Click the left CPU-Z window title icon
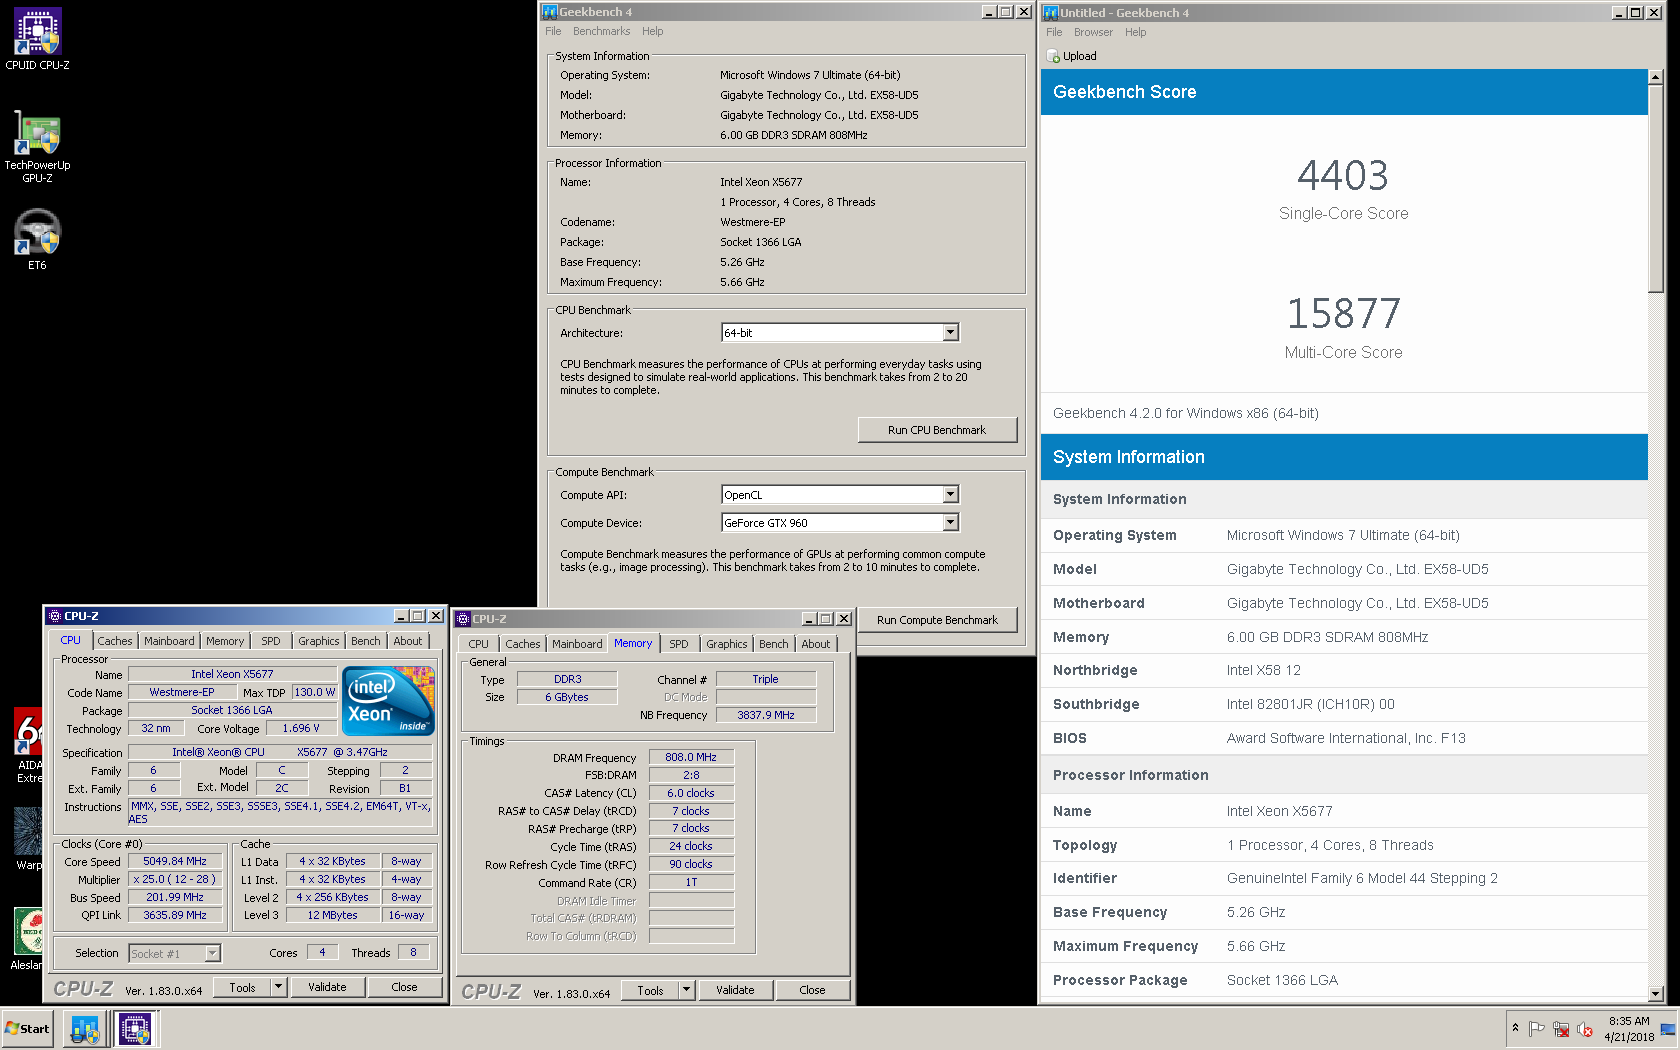The image size is (1680, 1050). [54, 616]
